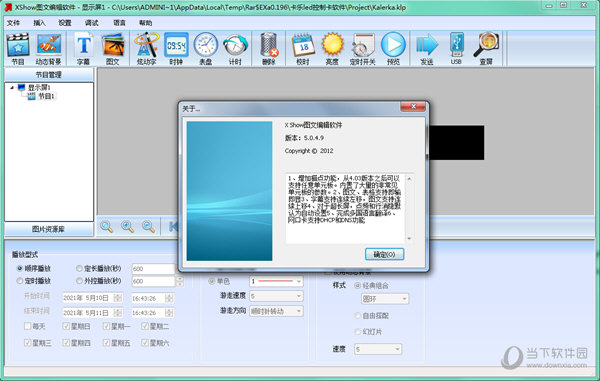
Task: Open the red line color dropdown
Action: tap(276, 282)
